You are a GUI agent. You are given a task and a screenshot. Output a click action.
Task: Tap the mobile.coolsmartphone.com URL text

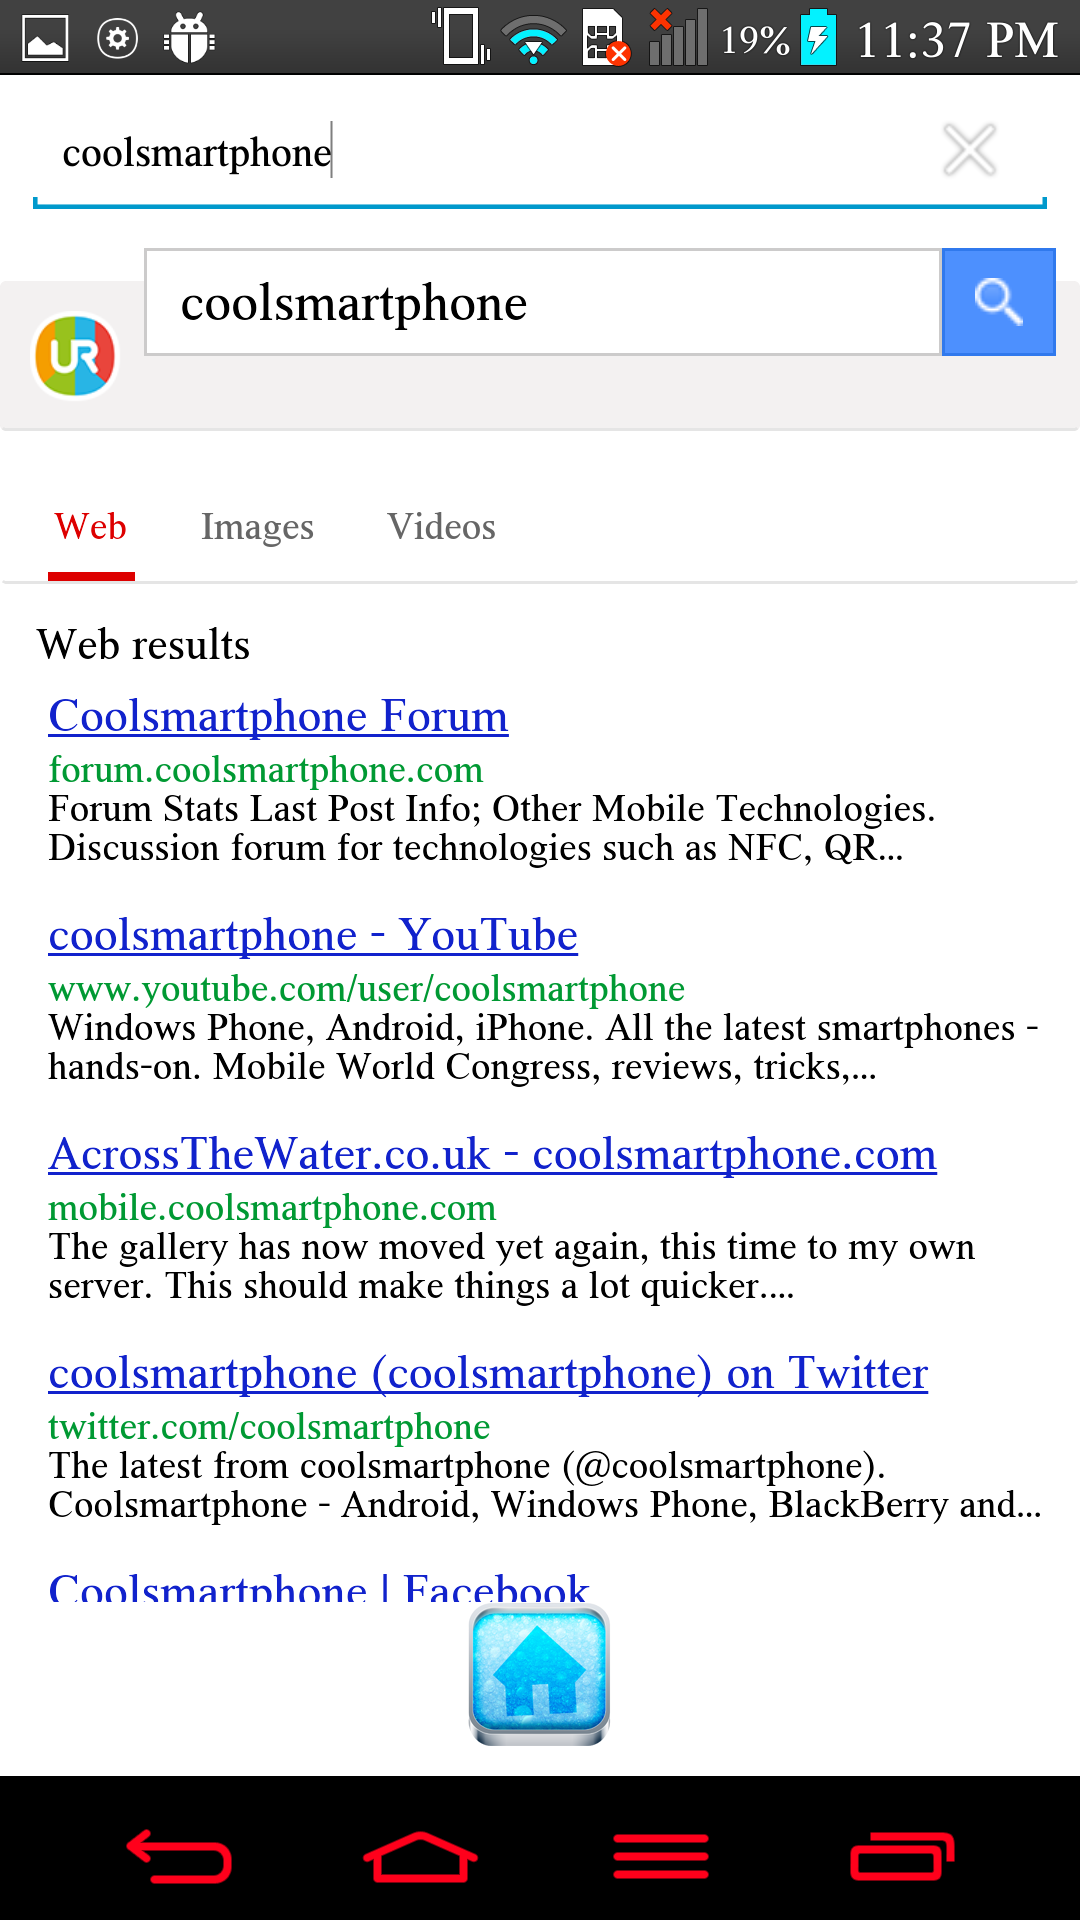[272, 1208]
